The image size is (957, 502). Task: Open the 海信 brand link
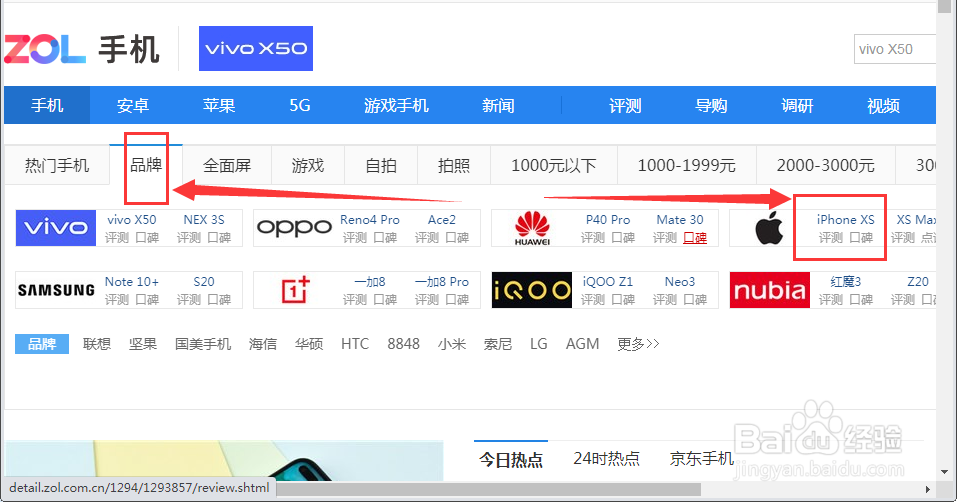[x=263, y=344]
